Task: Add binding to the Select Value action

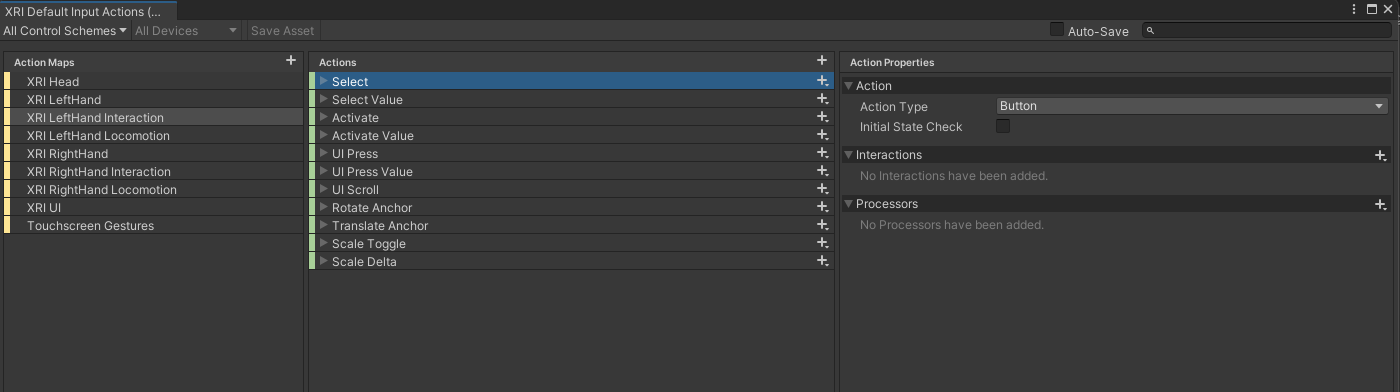Action: pos(822,99)
